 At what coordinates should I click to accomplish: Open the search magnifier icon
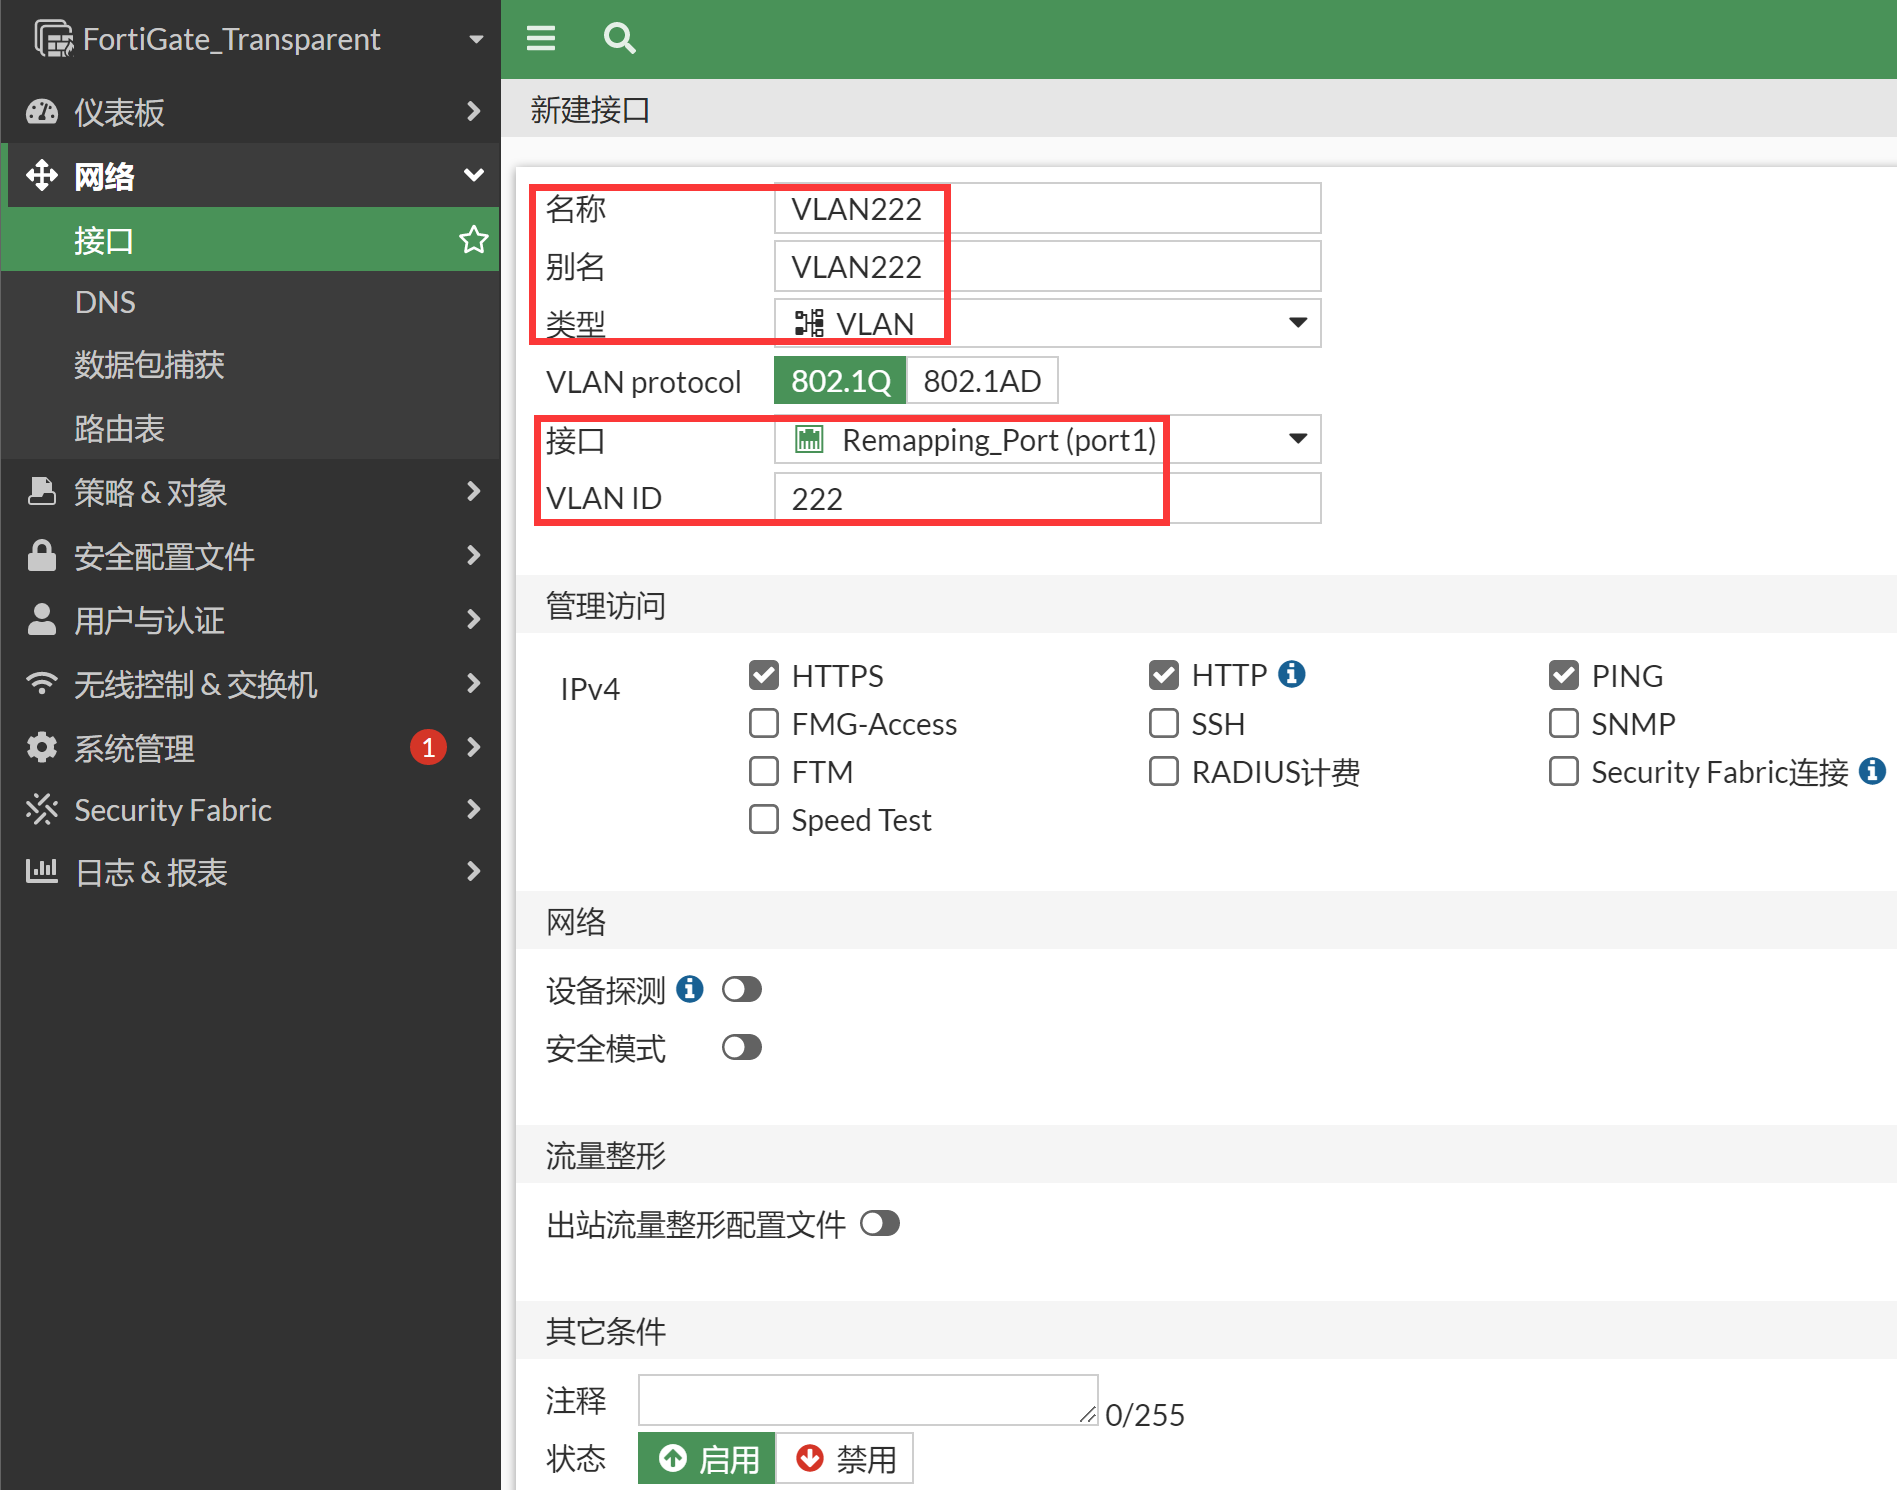[619, 38]
